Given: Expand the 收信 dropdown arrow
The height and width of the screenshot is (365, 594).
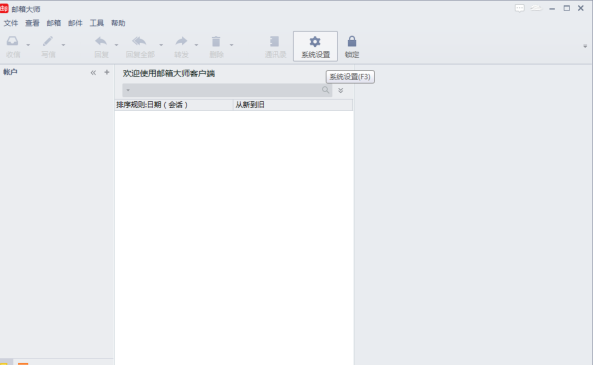Looking at the screenshot, I should pos(28,45).
